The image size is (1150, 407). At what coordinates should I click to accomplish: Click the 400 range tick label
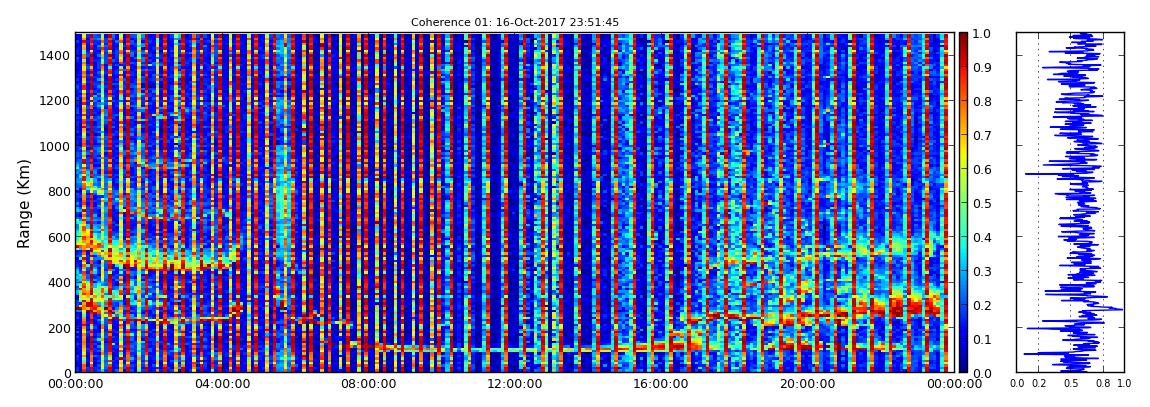[58, 283]
